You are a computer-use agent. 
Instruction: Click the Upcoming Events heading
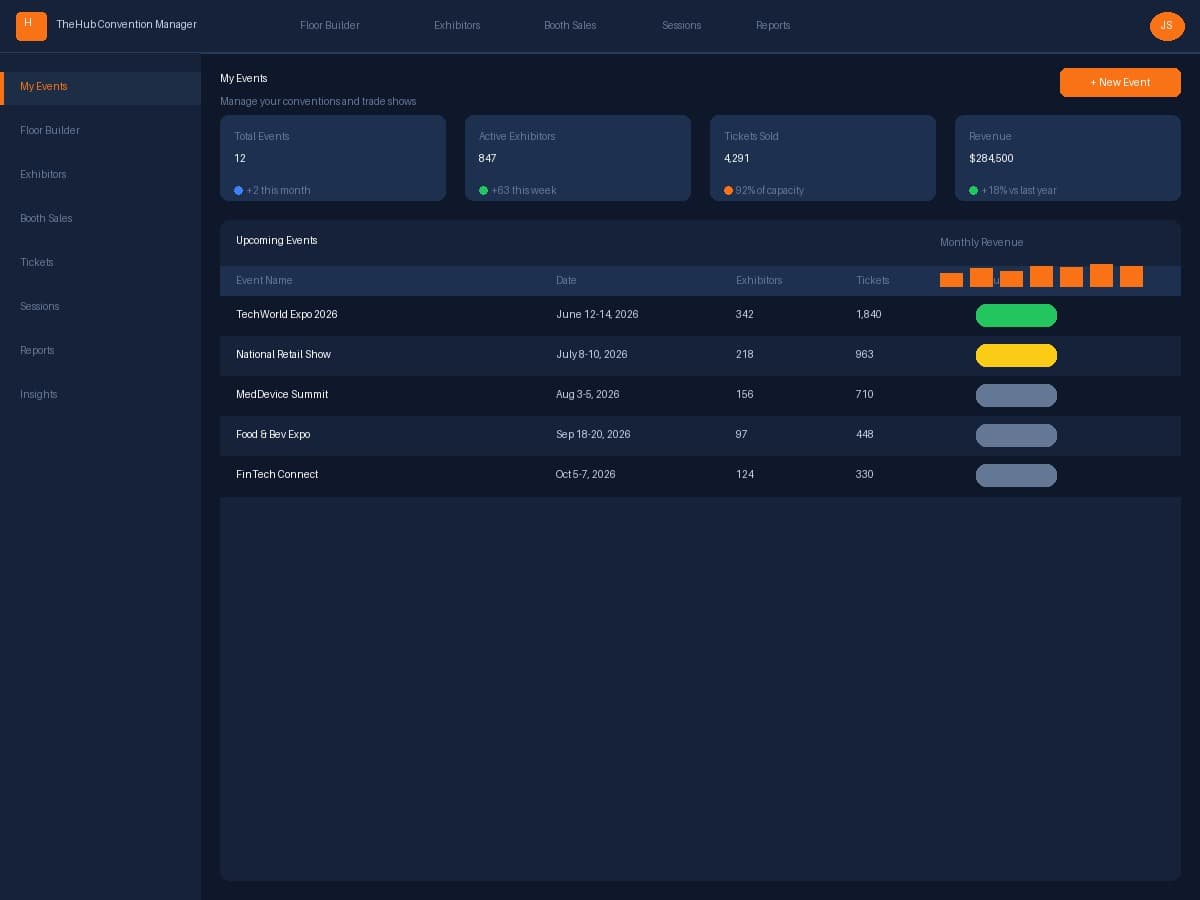tap(277, 241)
